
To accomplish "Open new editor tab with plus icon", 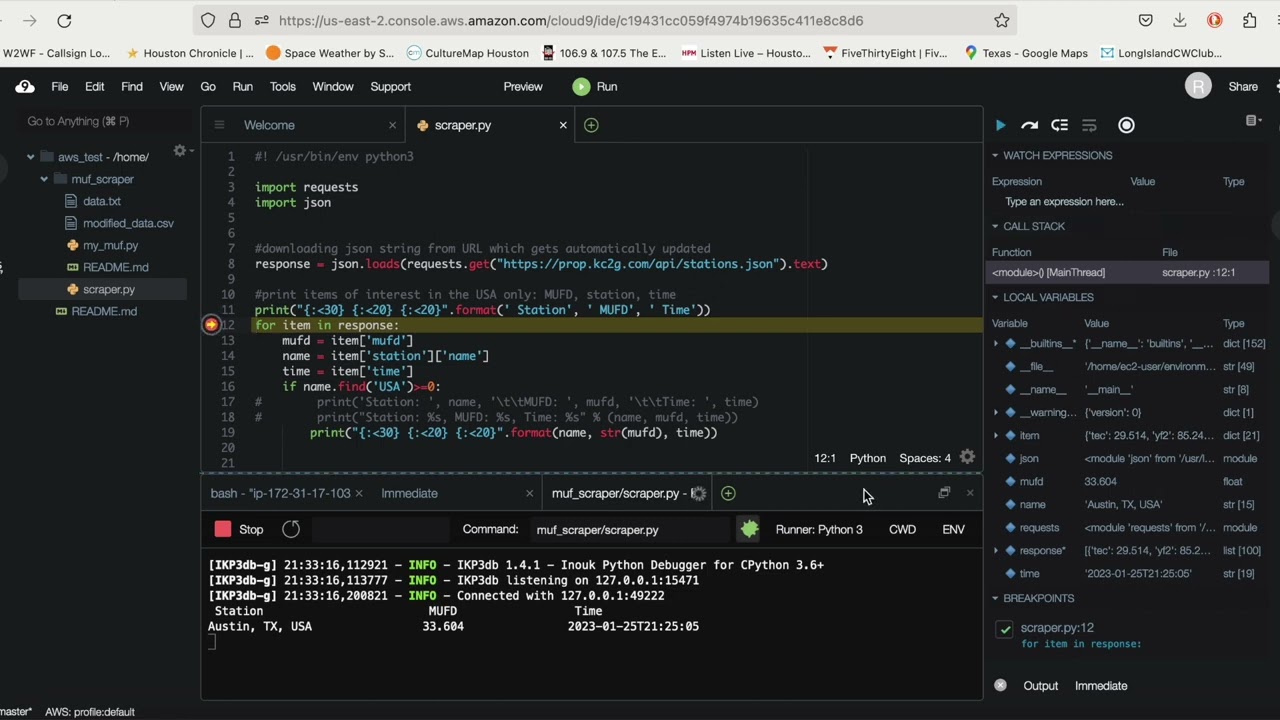I will click(591, 125).
